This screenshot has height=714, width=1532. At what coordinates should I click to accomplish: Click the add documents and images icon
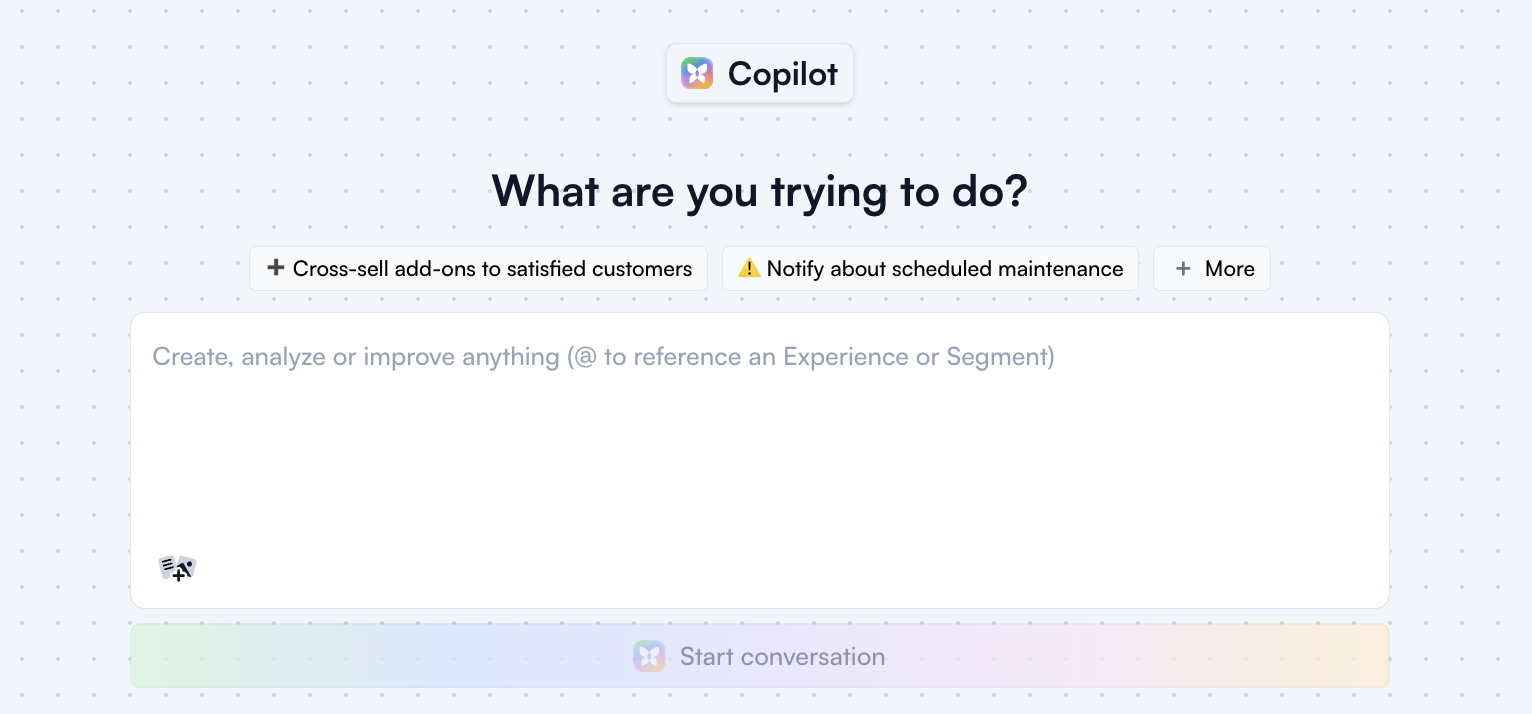(x=178, y=569)
